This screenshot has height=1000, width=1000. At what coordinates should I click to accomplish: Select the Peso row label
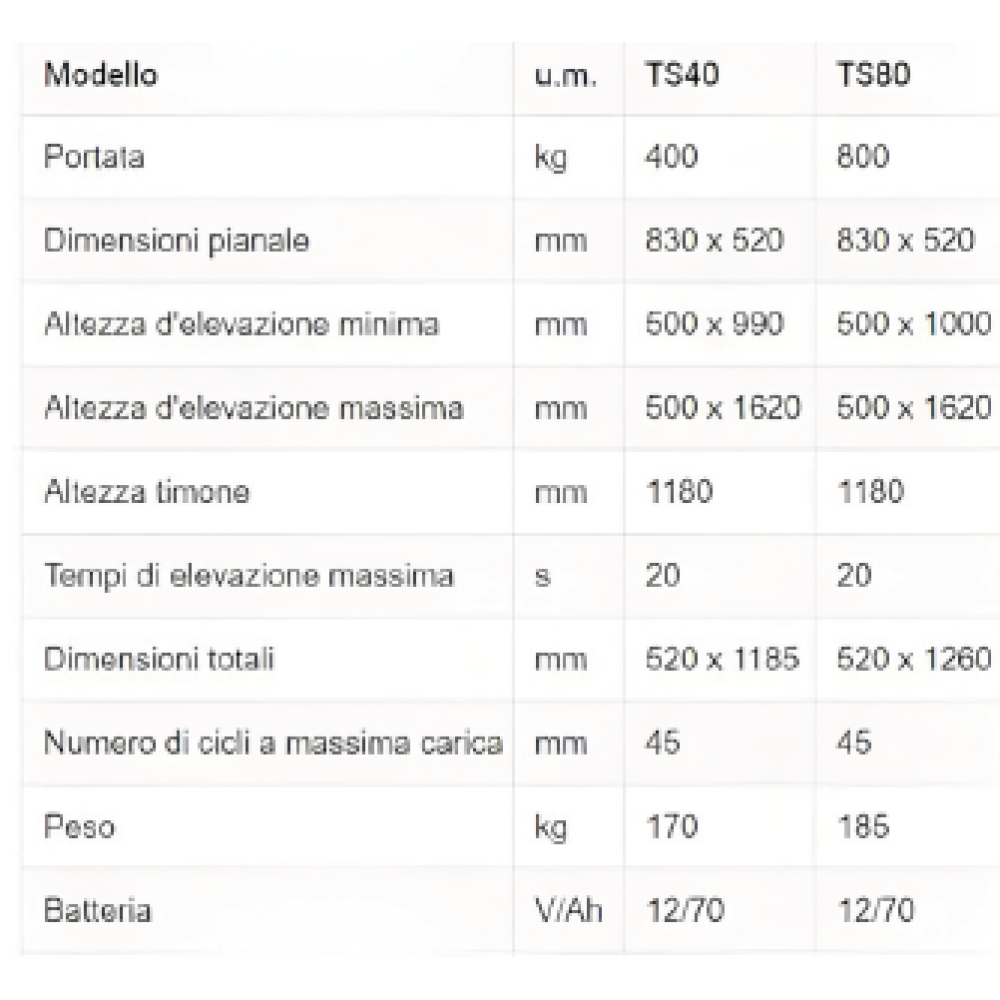(80, 827)
